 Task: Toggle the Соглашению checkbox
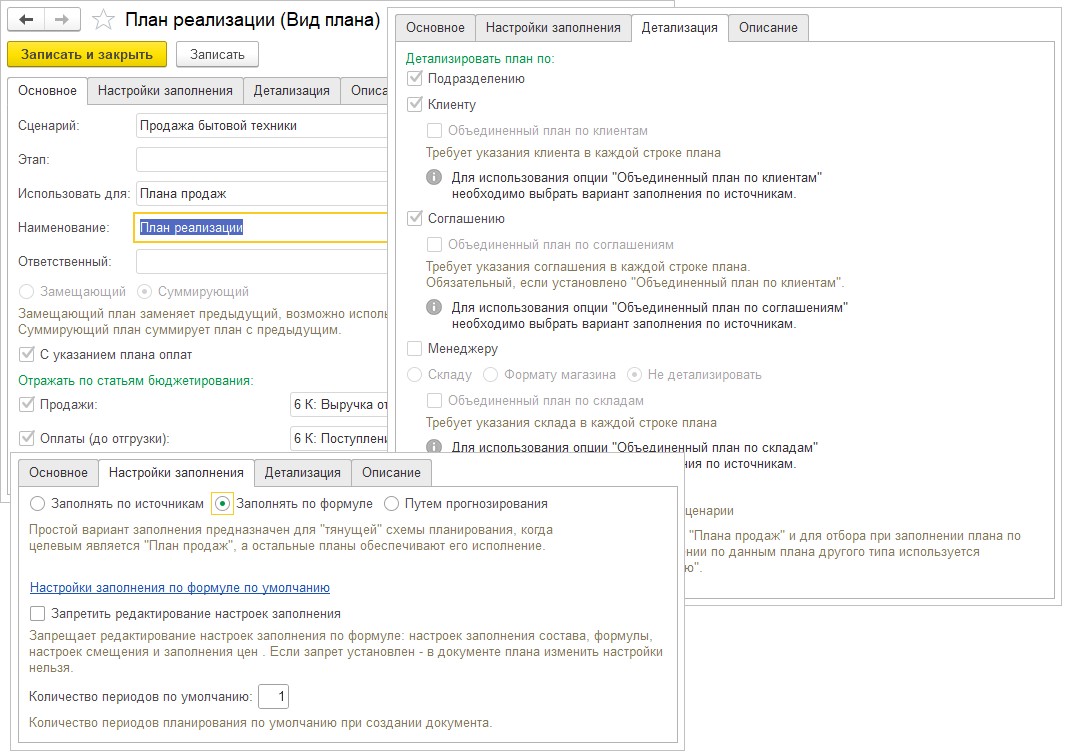tap(414, 218)
